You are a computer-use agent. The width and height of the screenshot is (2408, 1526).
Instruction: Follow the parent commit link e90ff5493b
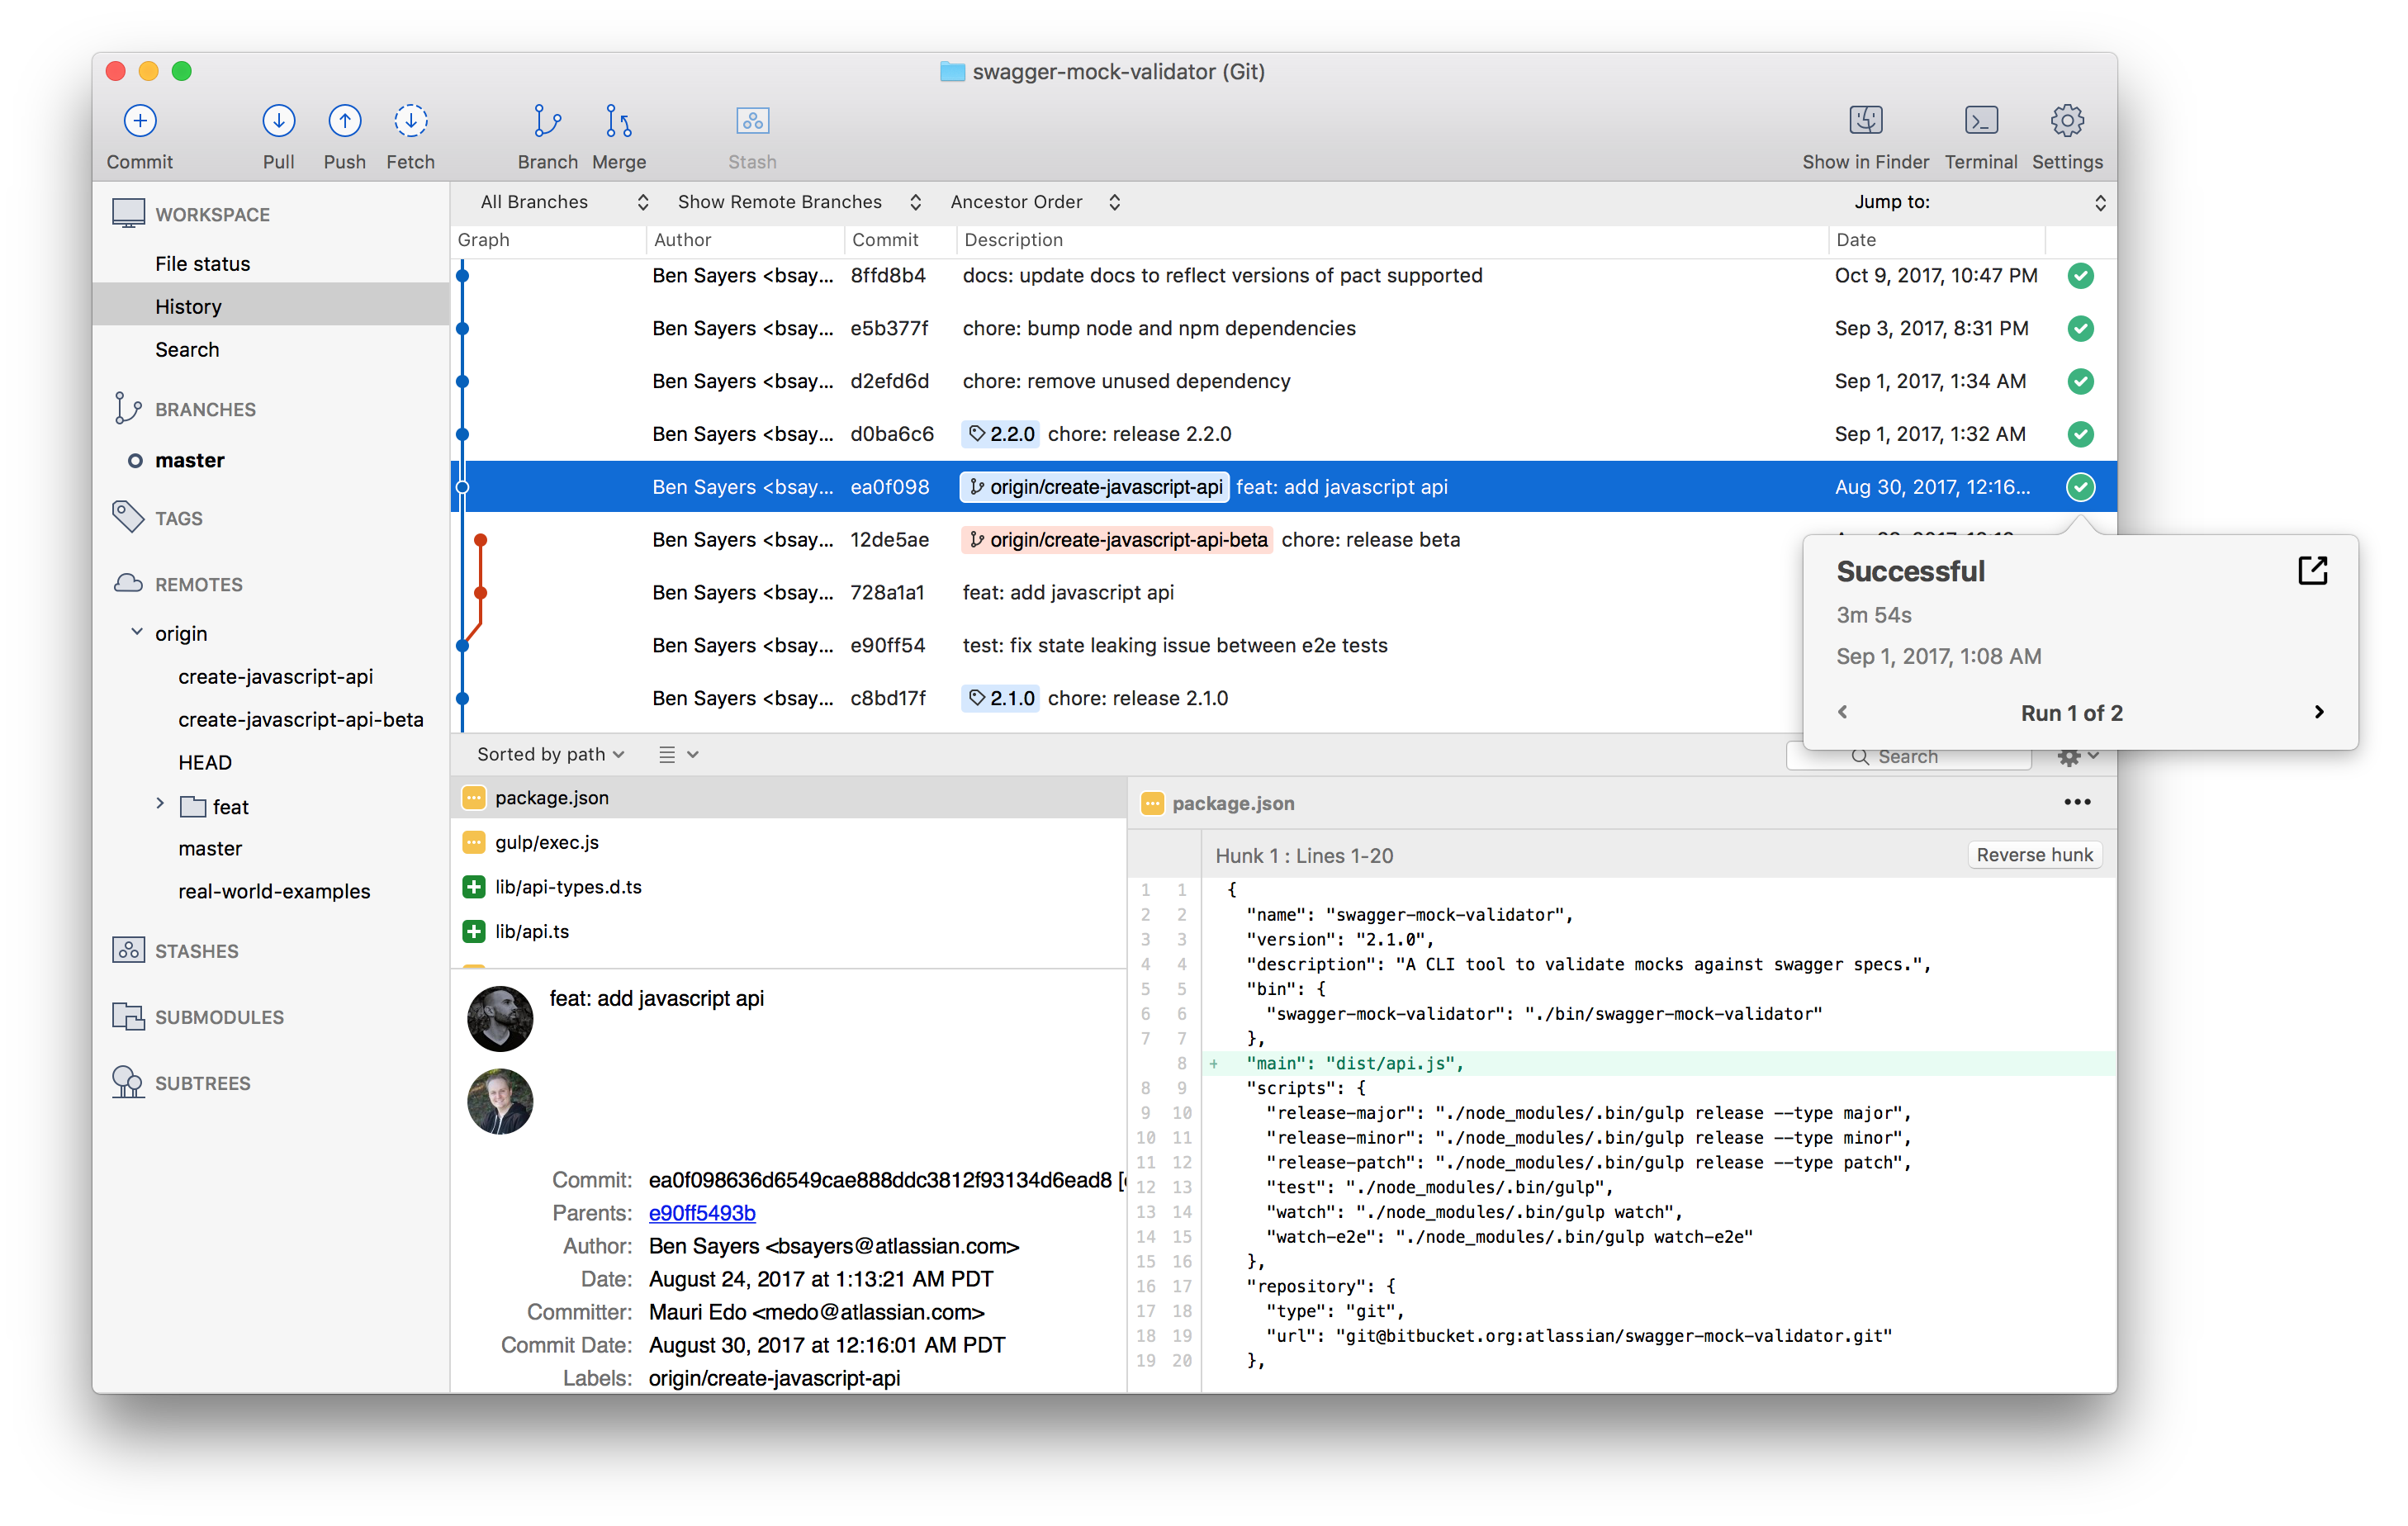[x=701, y=1213]
